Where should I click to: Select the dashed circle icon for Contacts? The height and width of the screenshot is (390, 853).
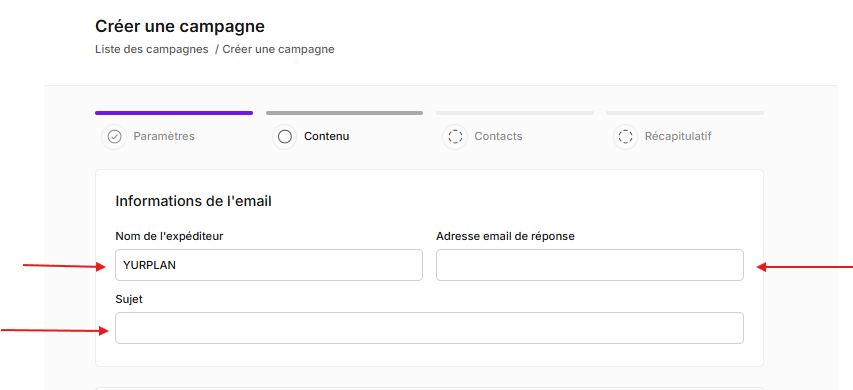(x=455, y=137)
